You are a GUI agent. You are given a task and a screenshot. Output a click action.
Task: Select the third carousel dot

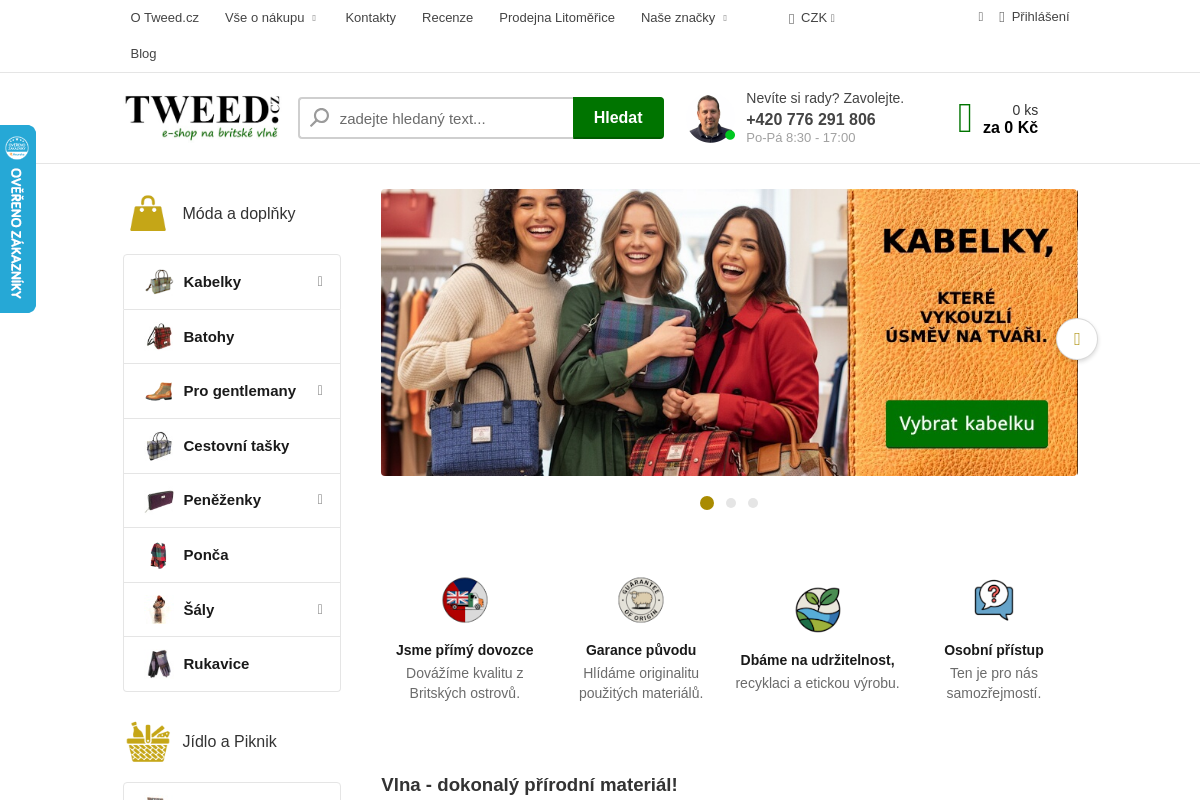click(x=753, y=503)
